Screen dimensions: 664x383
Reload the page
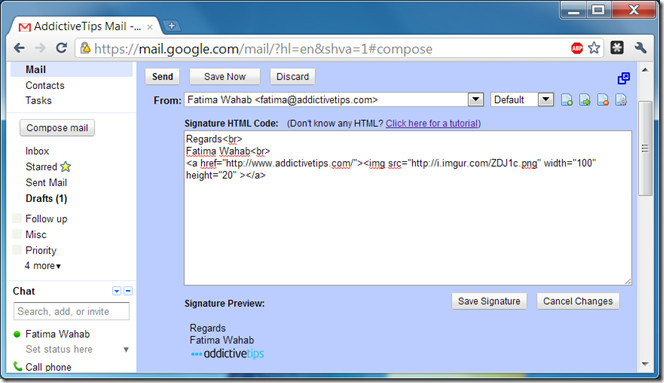(62, 48)
